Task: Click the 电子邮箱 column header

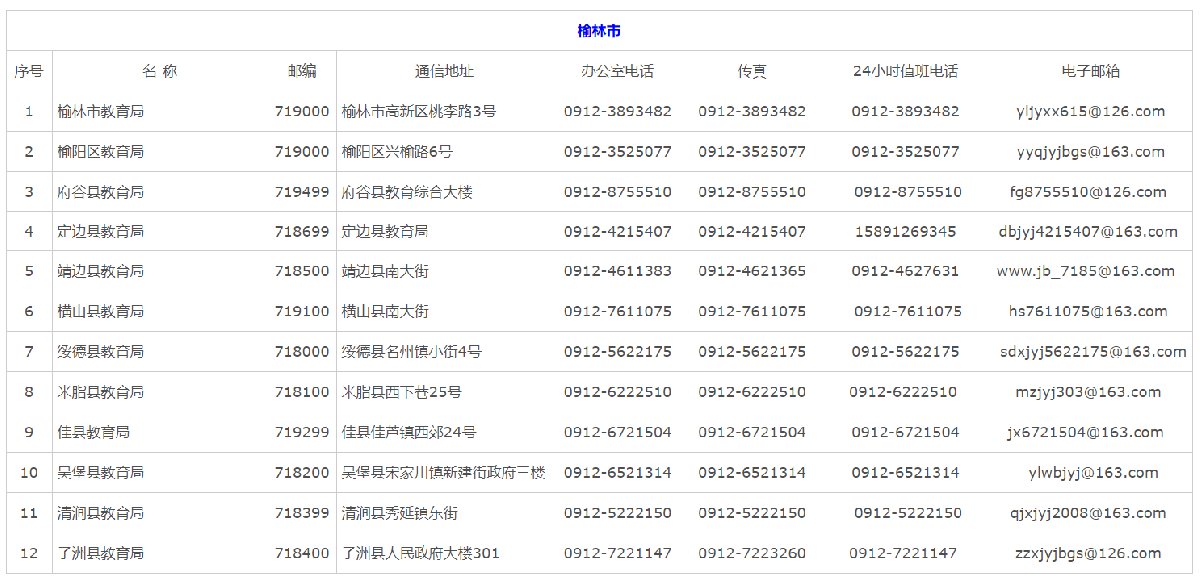Action: [x=1090, y=71]
